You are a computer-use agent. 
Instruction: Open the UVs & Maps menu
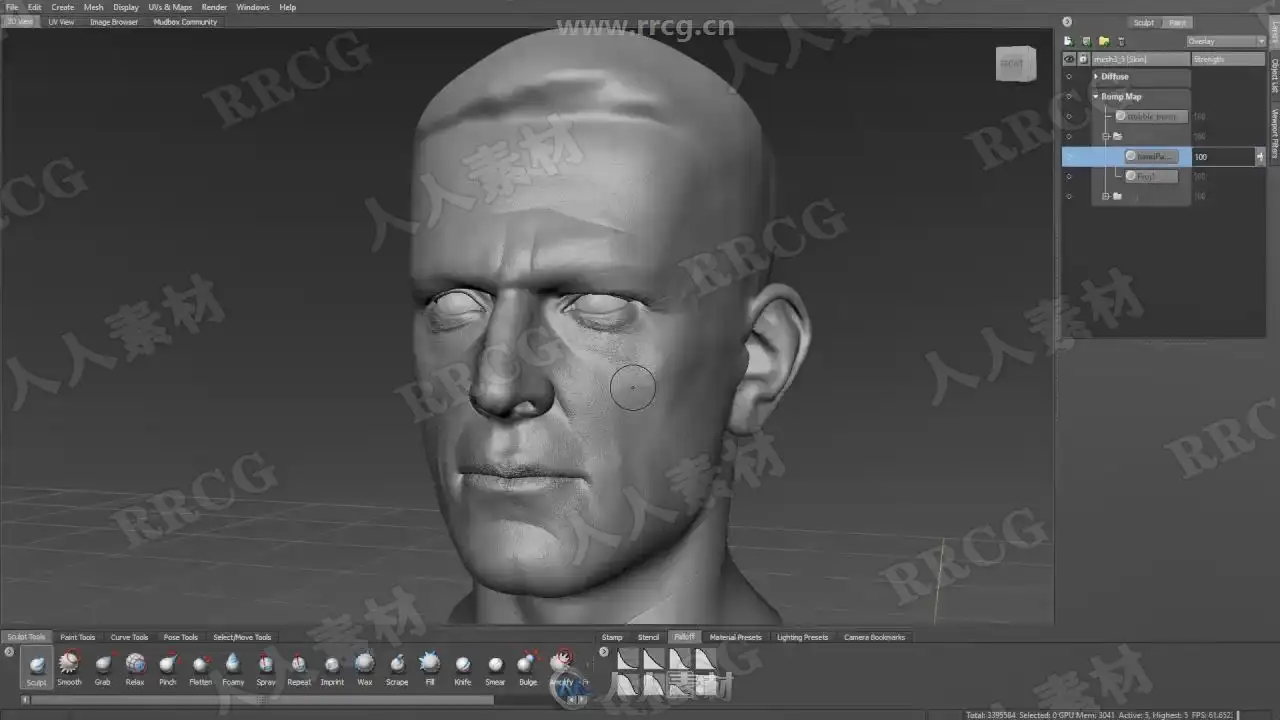[x=170, y=7]
